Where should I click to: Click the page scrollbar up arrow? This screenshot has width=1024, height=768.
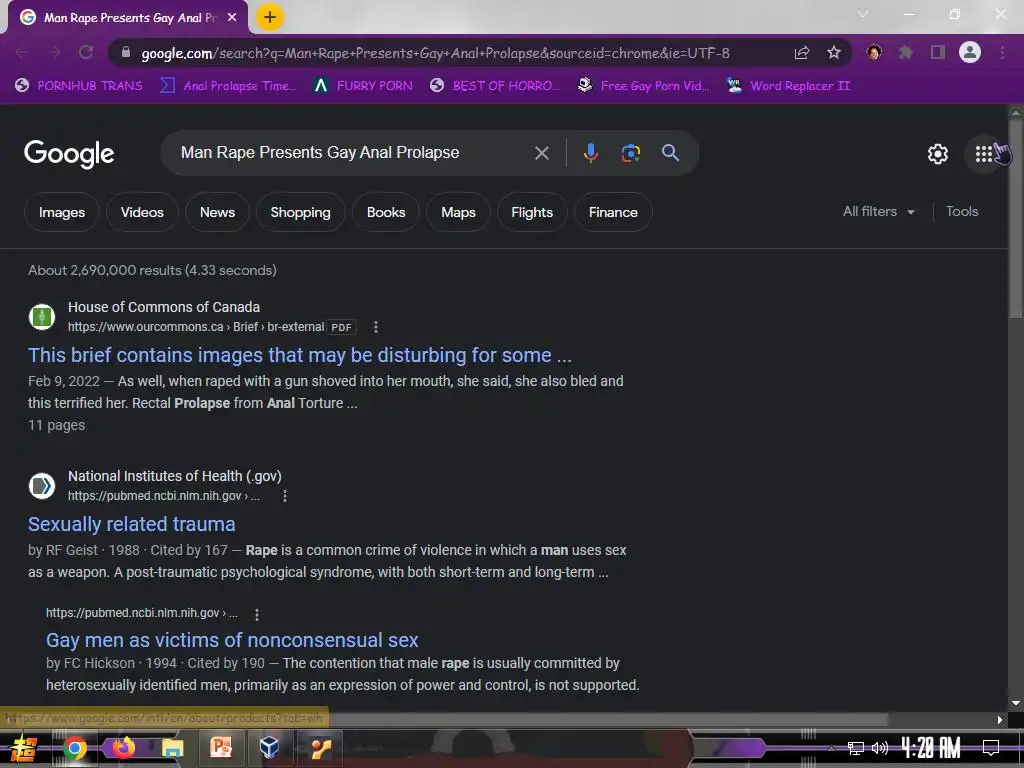pos(1016,112)
